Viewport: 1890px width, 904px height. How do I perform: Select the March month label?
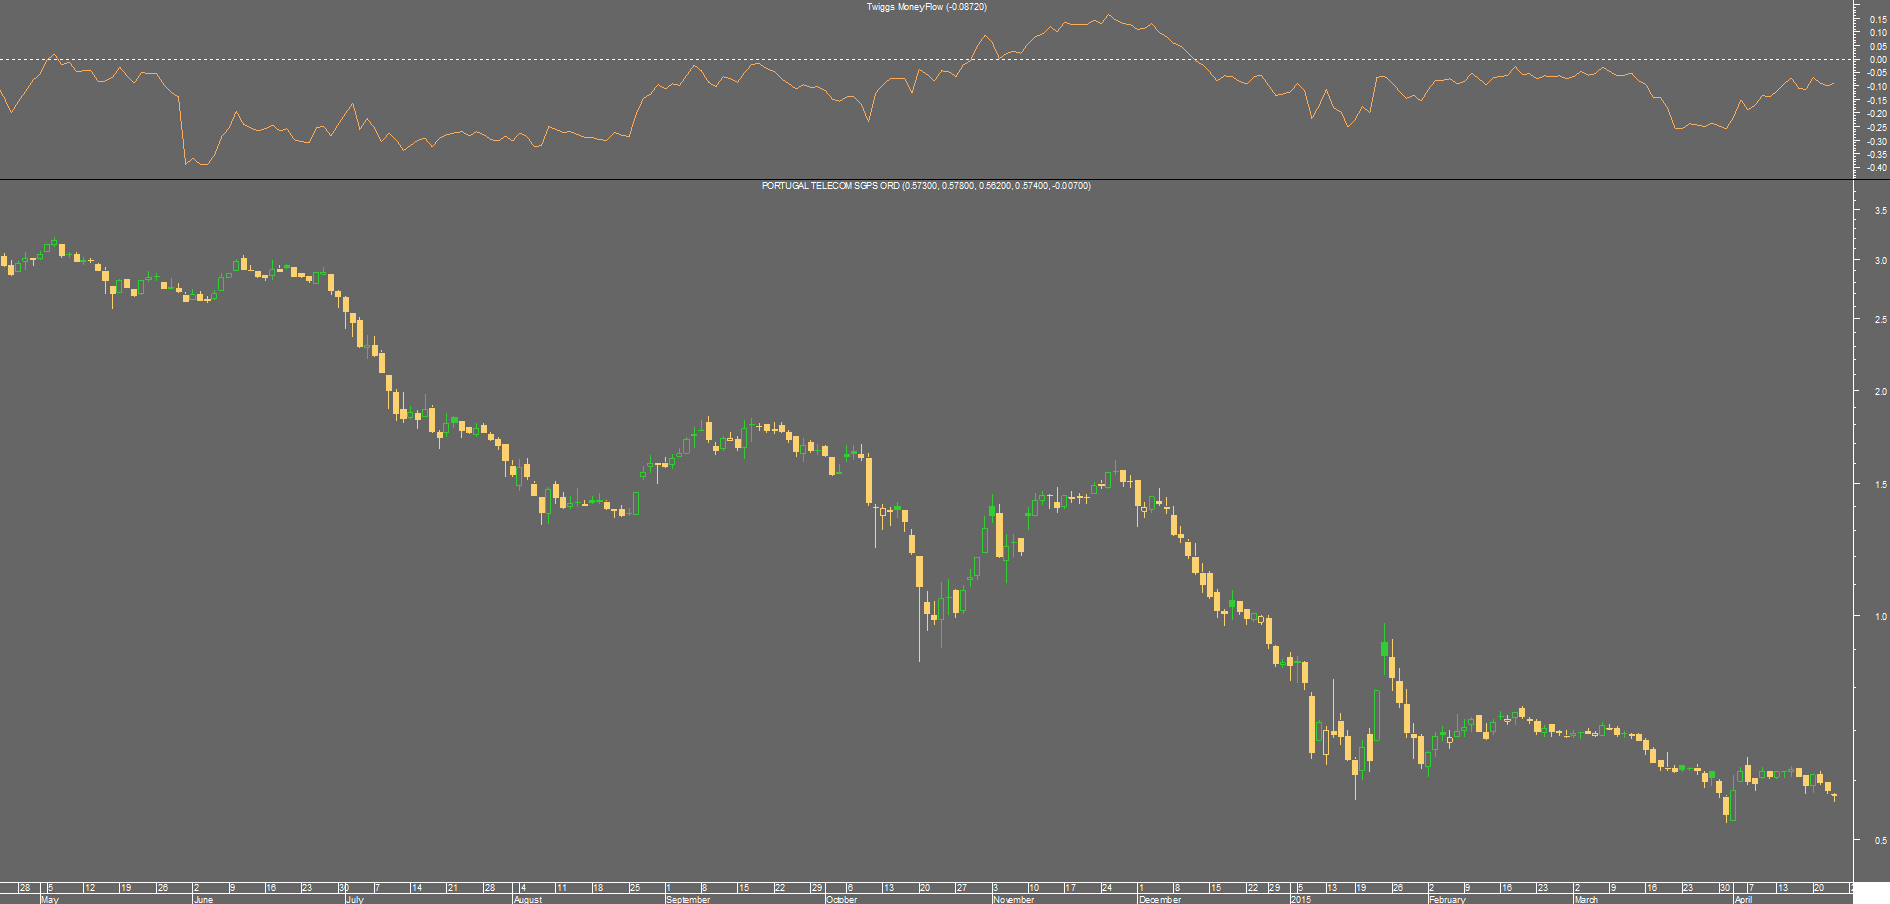click(x=1586, y=899)
